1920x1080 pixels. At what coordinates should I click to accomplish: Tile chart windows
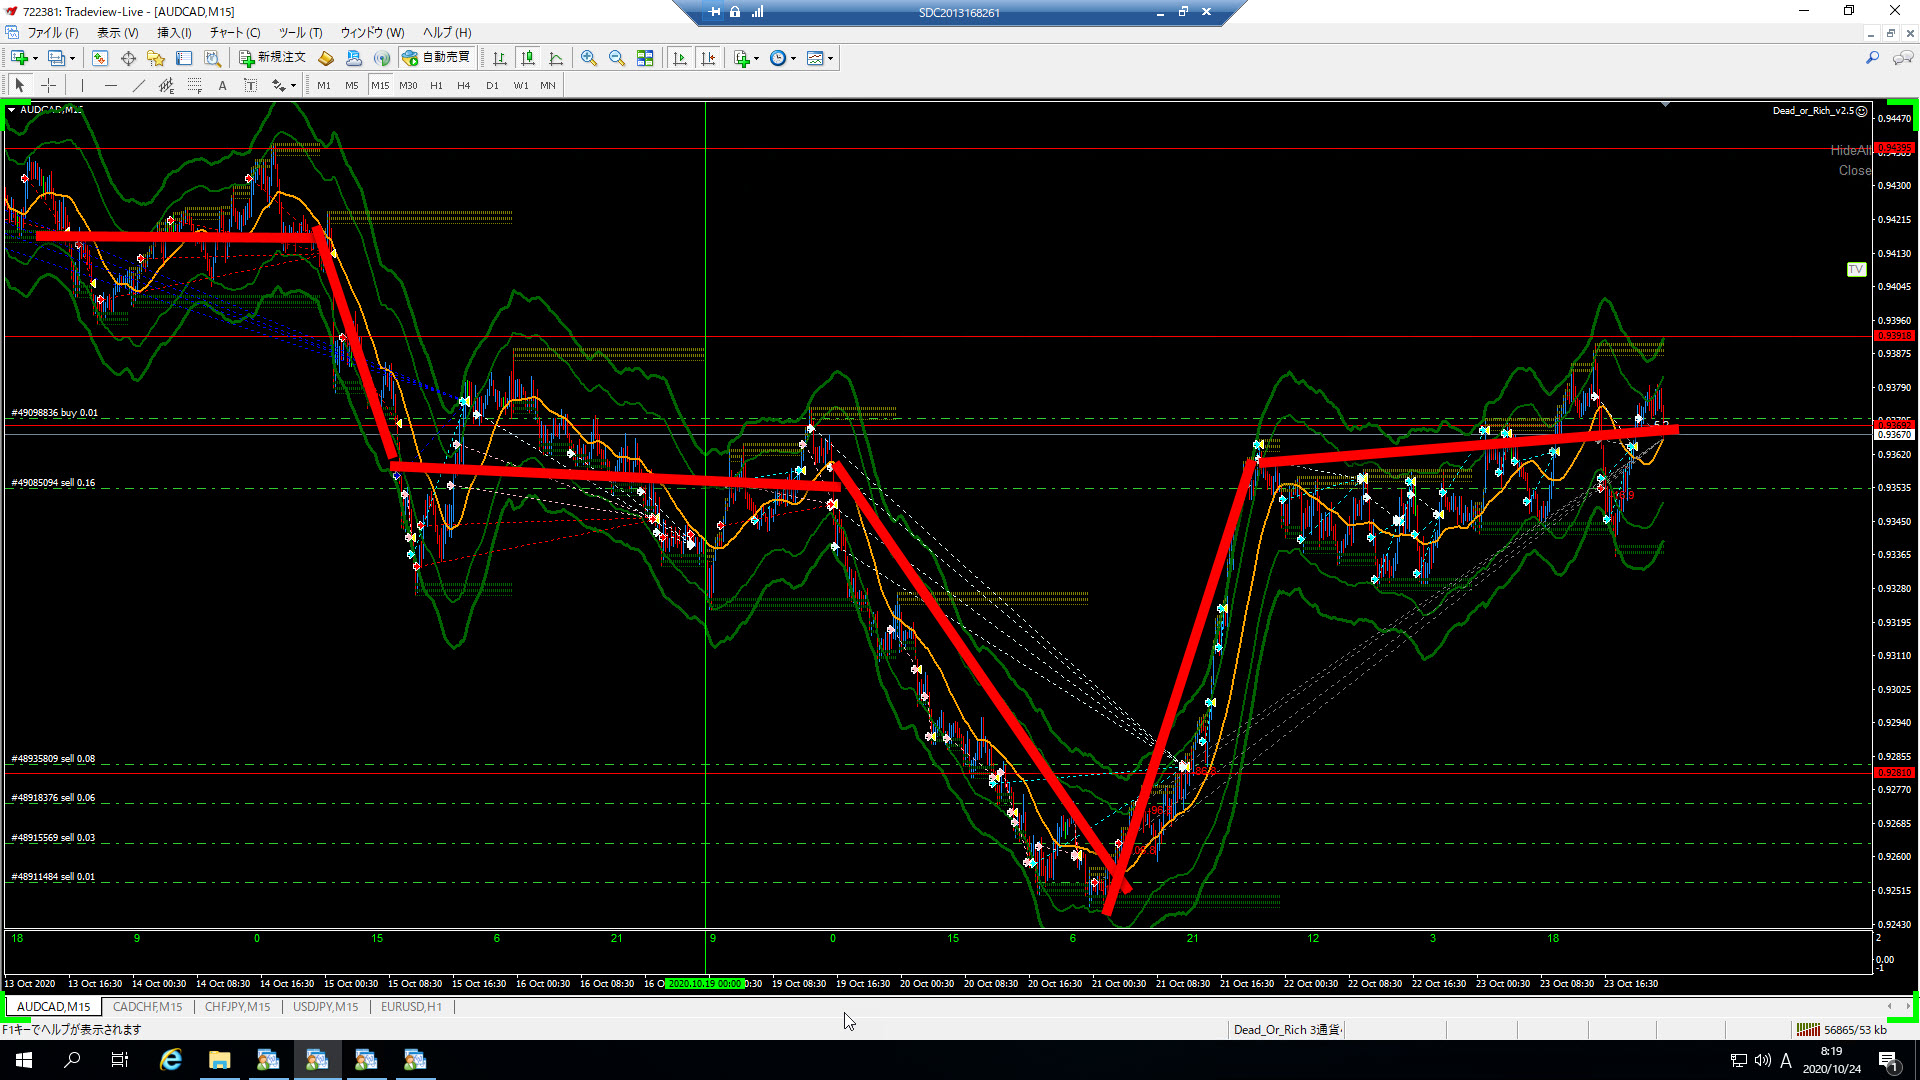(x=645, y=58)
